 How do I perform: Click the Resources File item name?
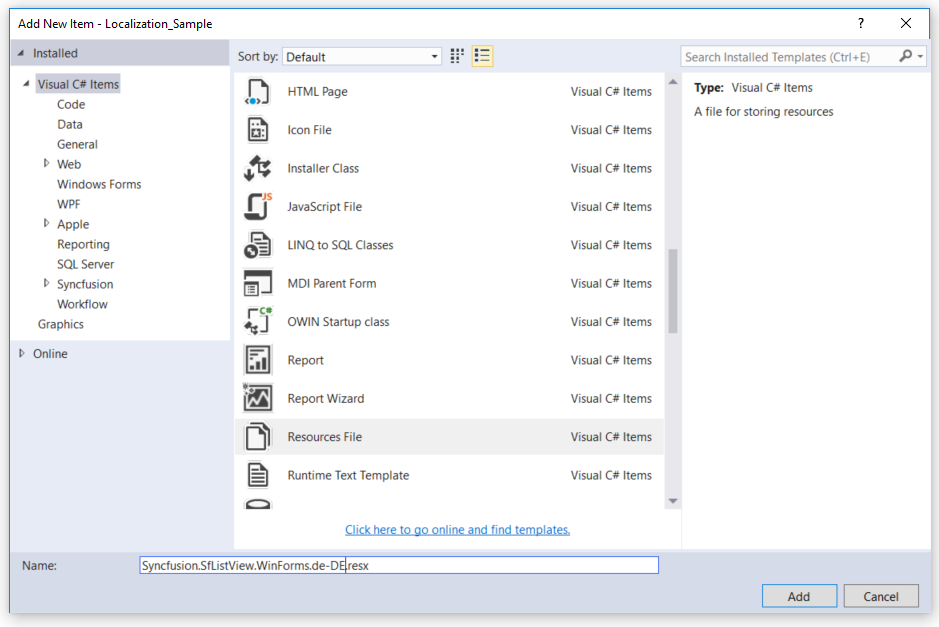tap(325, 437)
